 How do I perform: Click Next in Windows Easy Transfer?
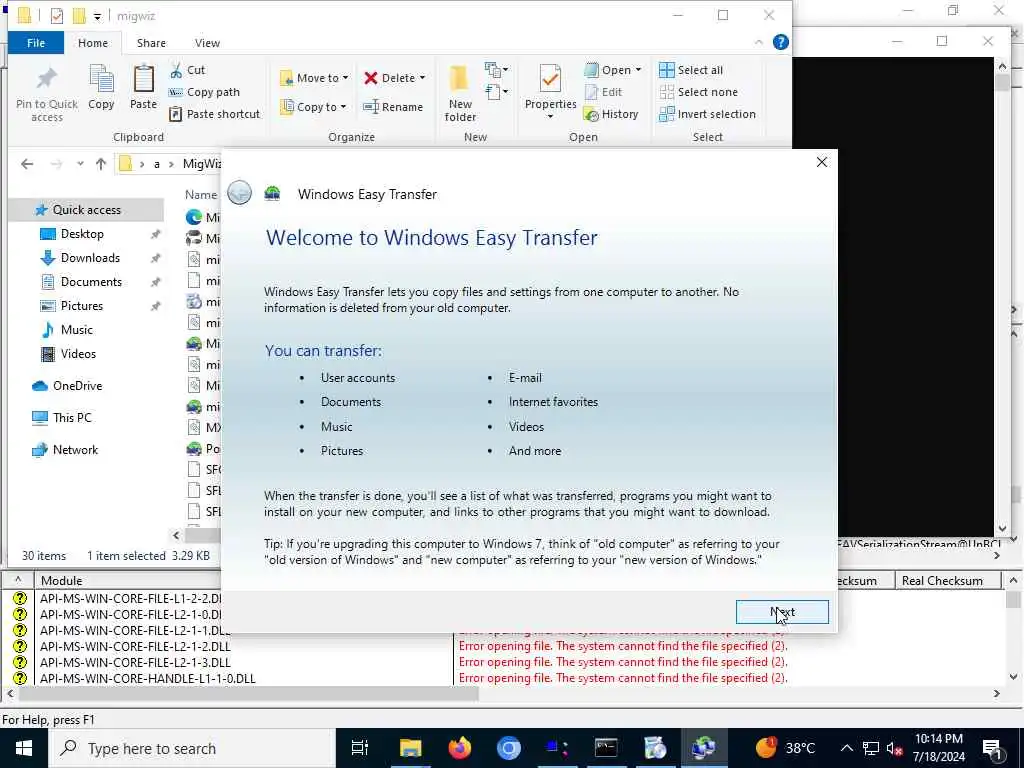click(x=782, y=612)
